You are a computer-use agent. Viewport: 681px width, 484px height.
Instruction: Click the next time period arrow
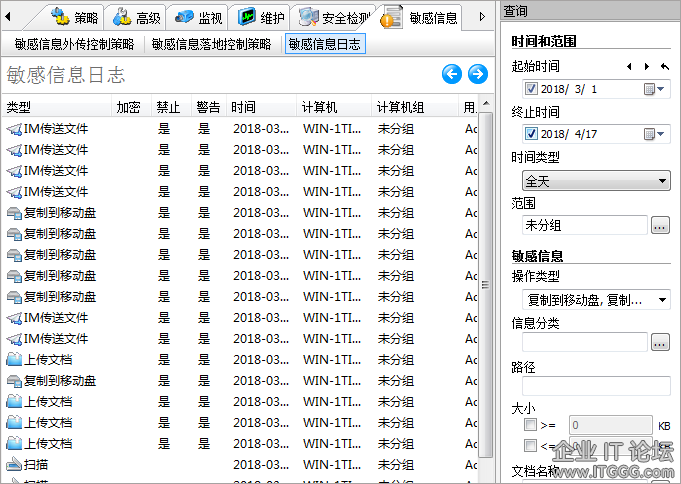point(647,66)
